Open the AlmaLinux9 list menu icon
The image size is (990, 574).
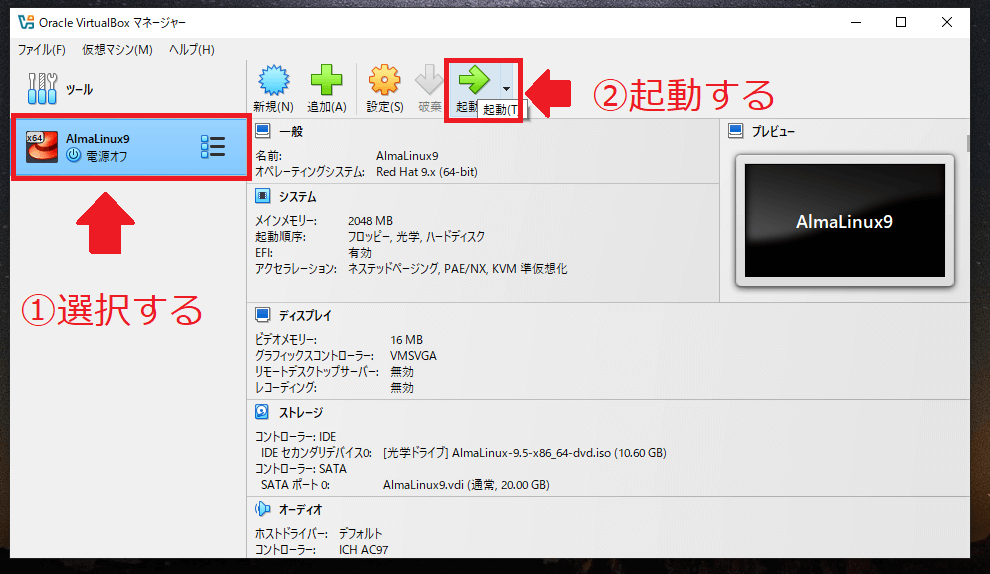(x=213, y=146)
